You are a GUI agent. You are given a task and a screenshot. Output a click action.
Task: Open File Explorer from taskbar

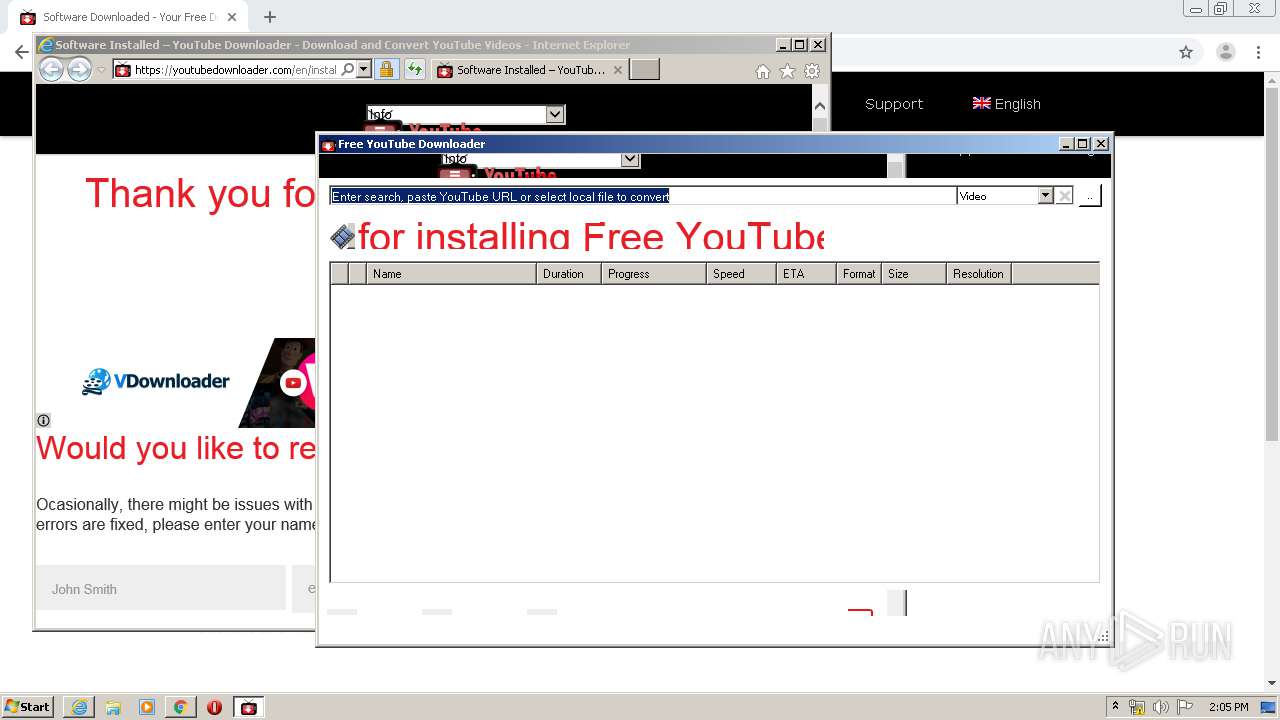113,707
